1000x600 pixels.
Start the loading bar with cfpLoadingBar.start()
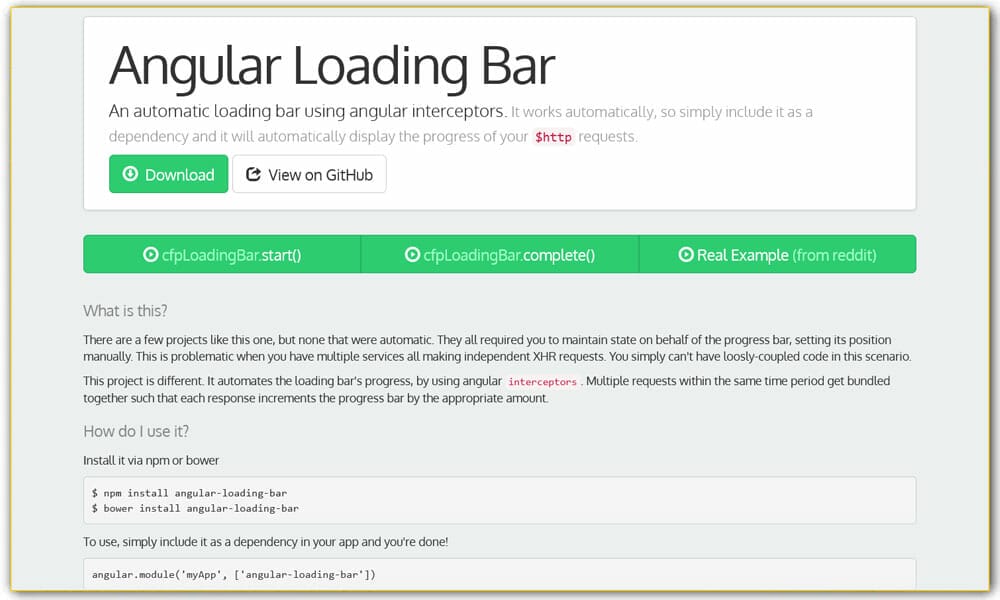click(220, 254)
